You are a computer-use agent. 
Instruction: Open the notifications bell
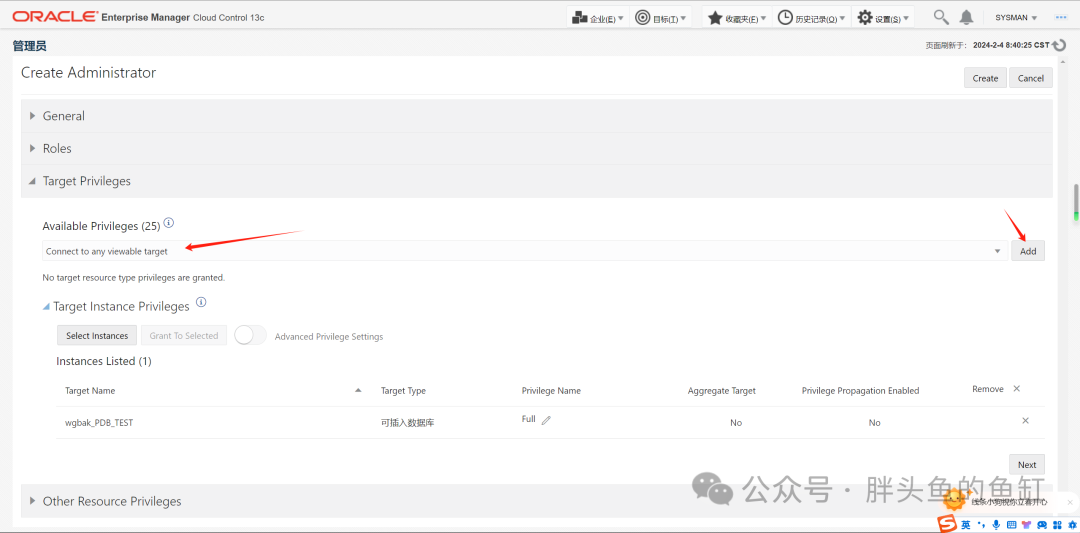tap(967, 17)
